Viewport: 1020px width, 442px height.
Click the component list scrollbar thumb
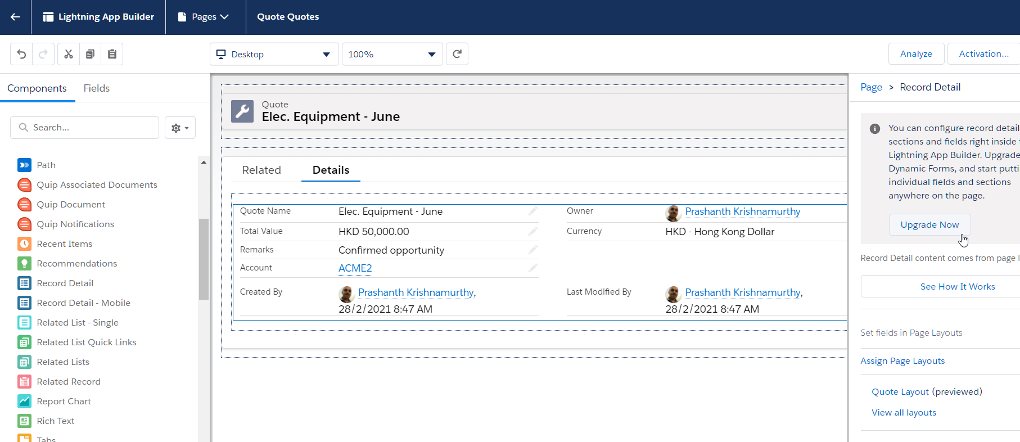204,258
